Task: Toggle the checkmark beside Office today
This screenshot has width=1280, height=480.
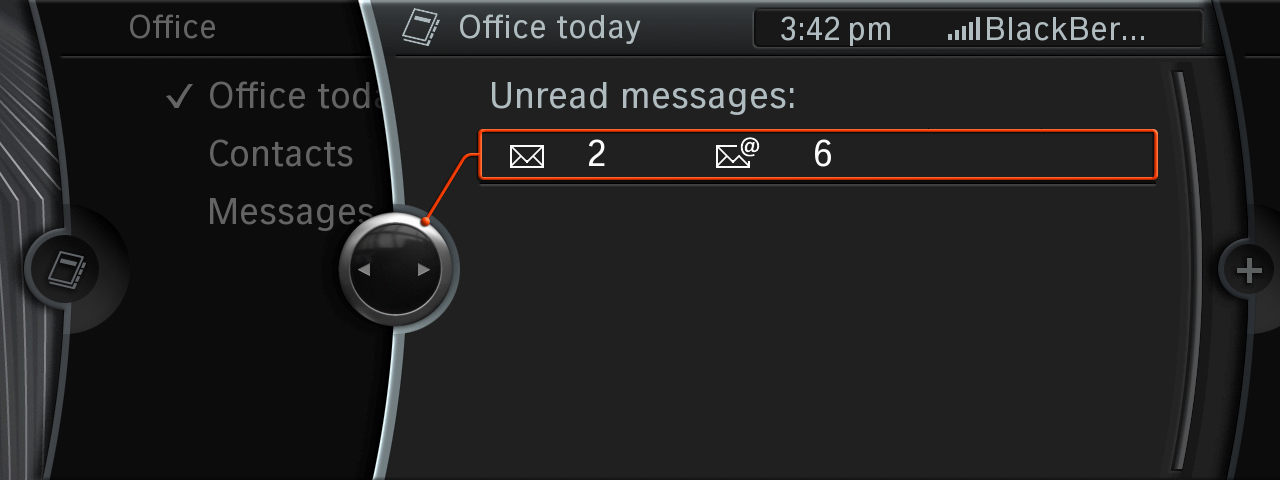Action: click(180, 97)
